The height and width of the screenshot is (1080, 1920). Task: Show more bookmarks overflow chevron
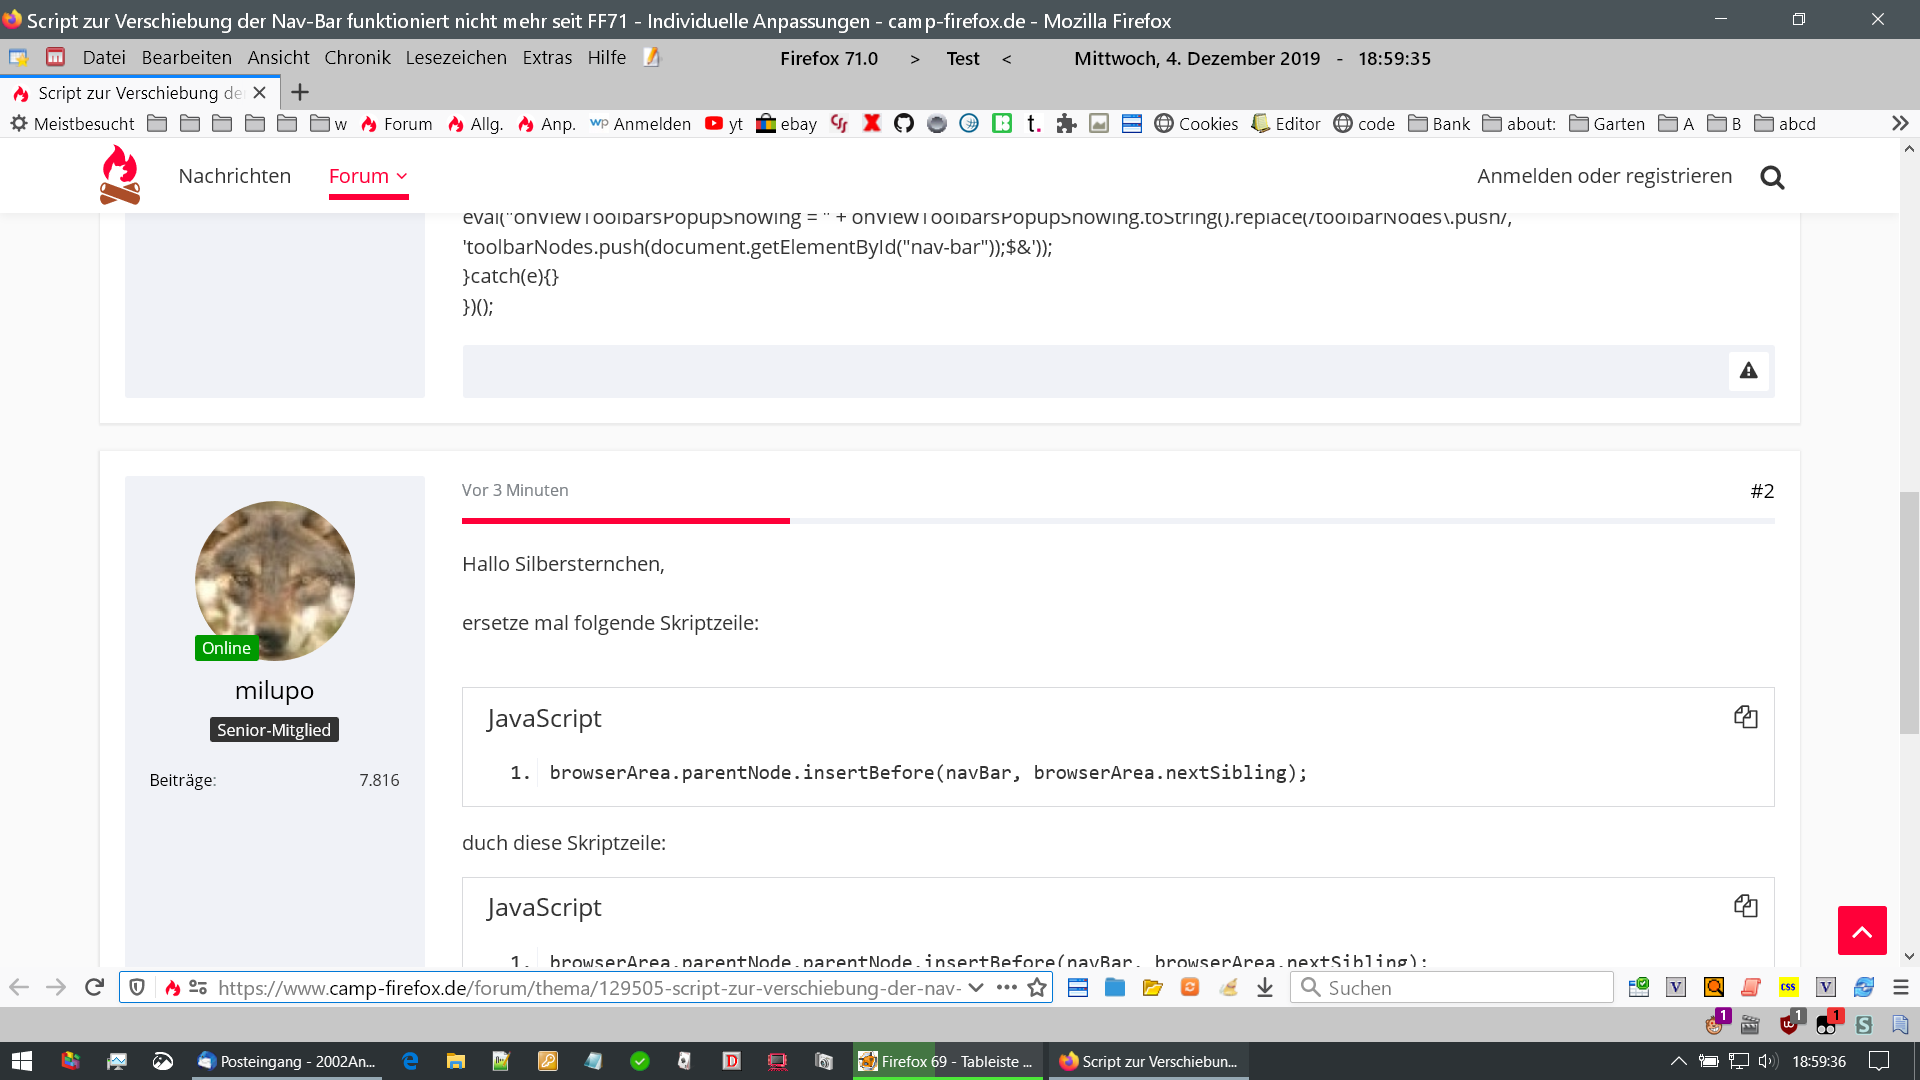(x=1899, y=123)
